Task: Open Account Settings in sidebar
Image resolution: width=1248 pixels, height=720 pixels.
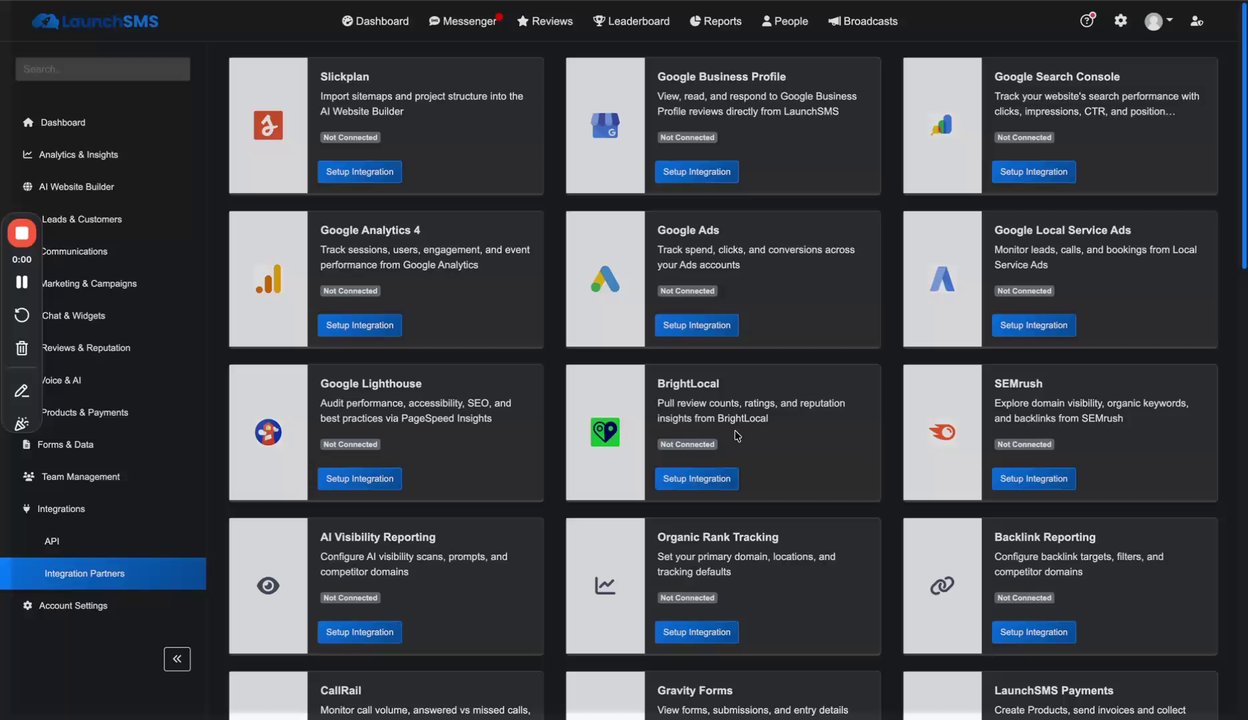Action: click(x=103, y=606)
